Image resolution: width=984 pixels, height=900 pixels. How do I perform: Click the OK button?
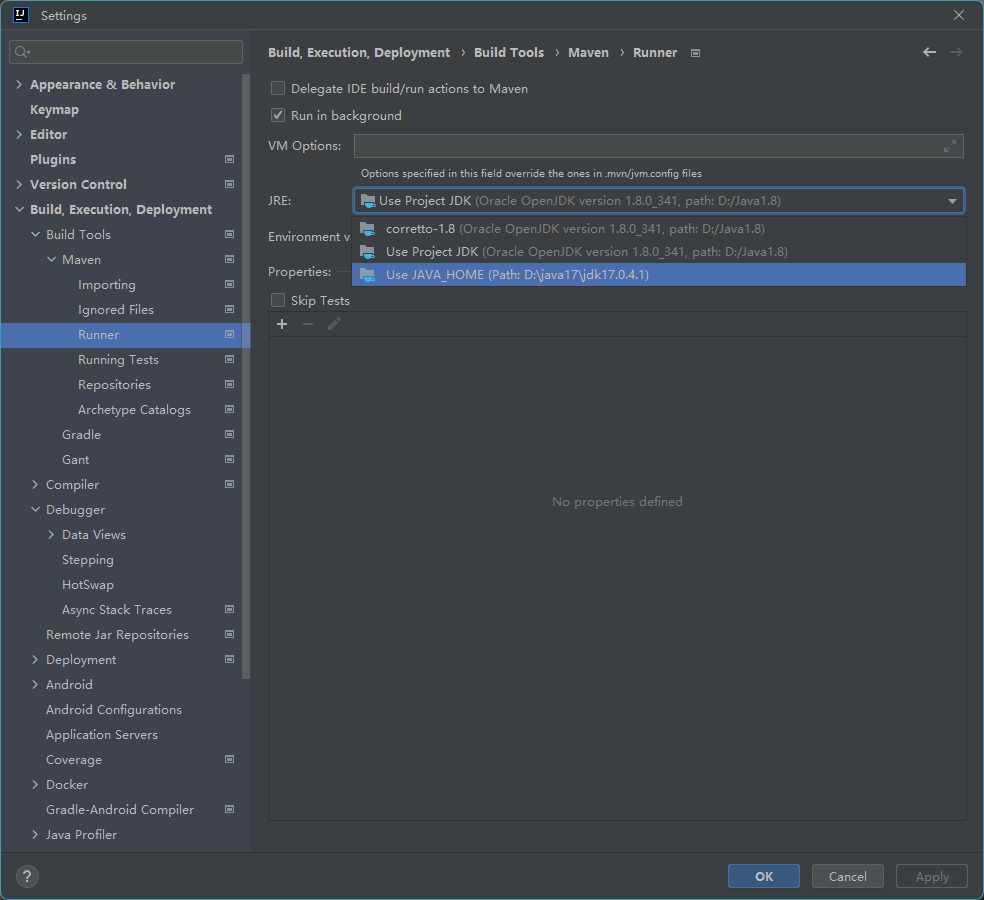[x=764, y=876]
